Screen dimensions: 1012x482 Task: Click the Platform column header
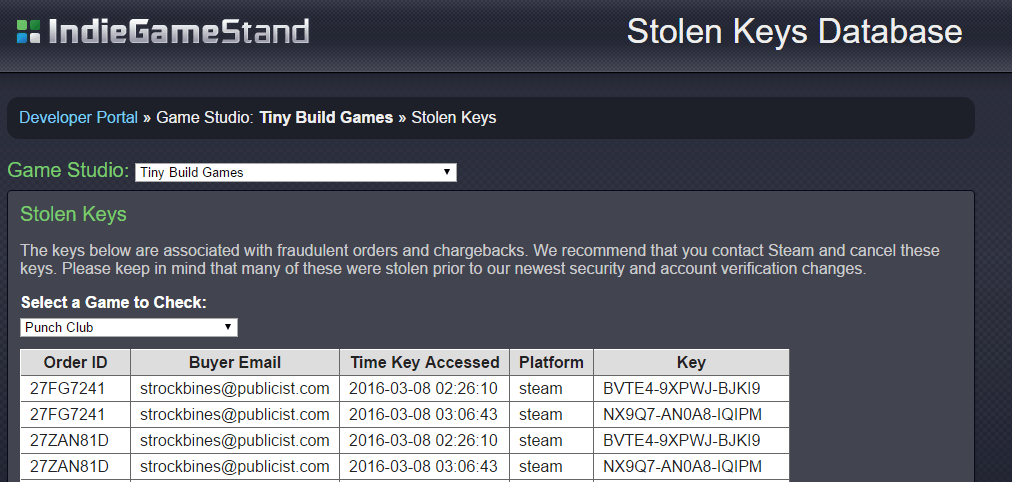pos(551,363)
